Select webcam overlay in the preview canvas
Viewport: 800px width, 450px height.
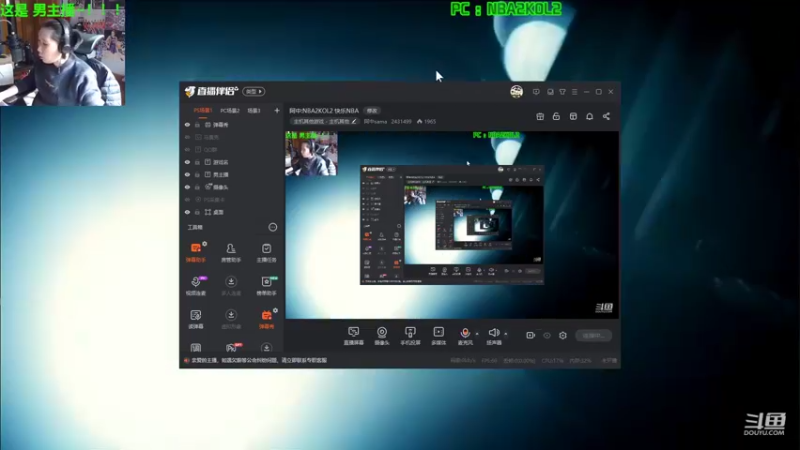[x=311, y=154]
